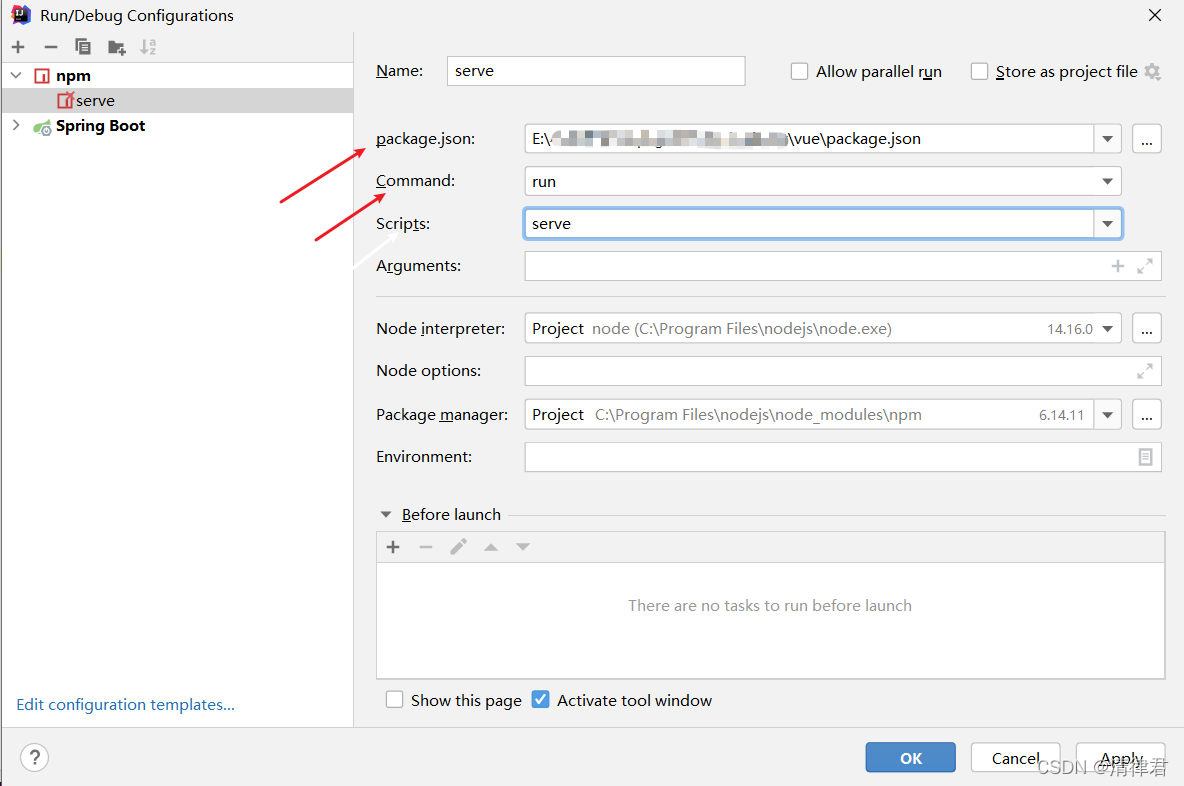Confirm with the OK button
Viewport: 1184px width, 786px height.
pos(911,757)
